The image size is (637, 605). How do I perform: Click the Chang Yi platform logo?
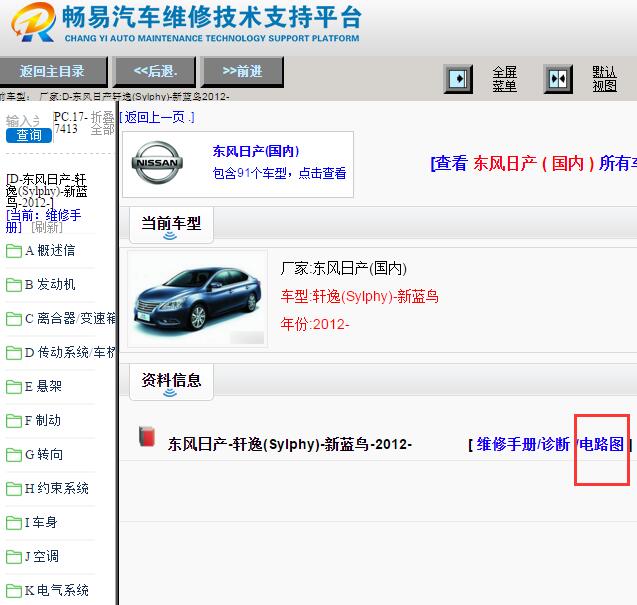tap(33, 22)
